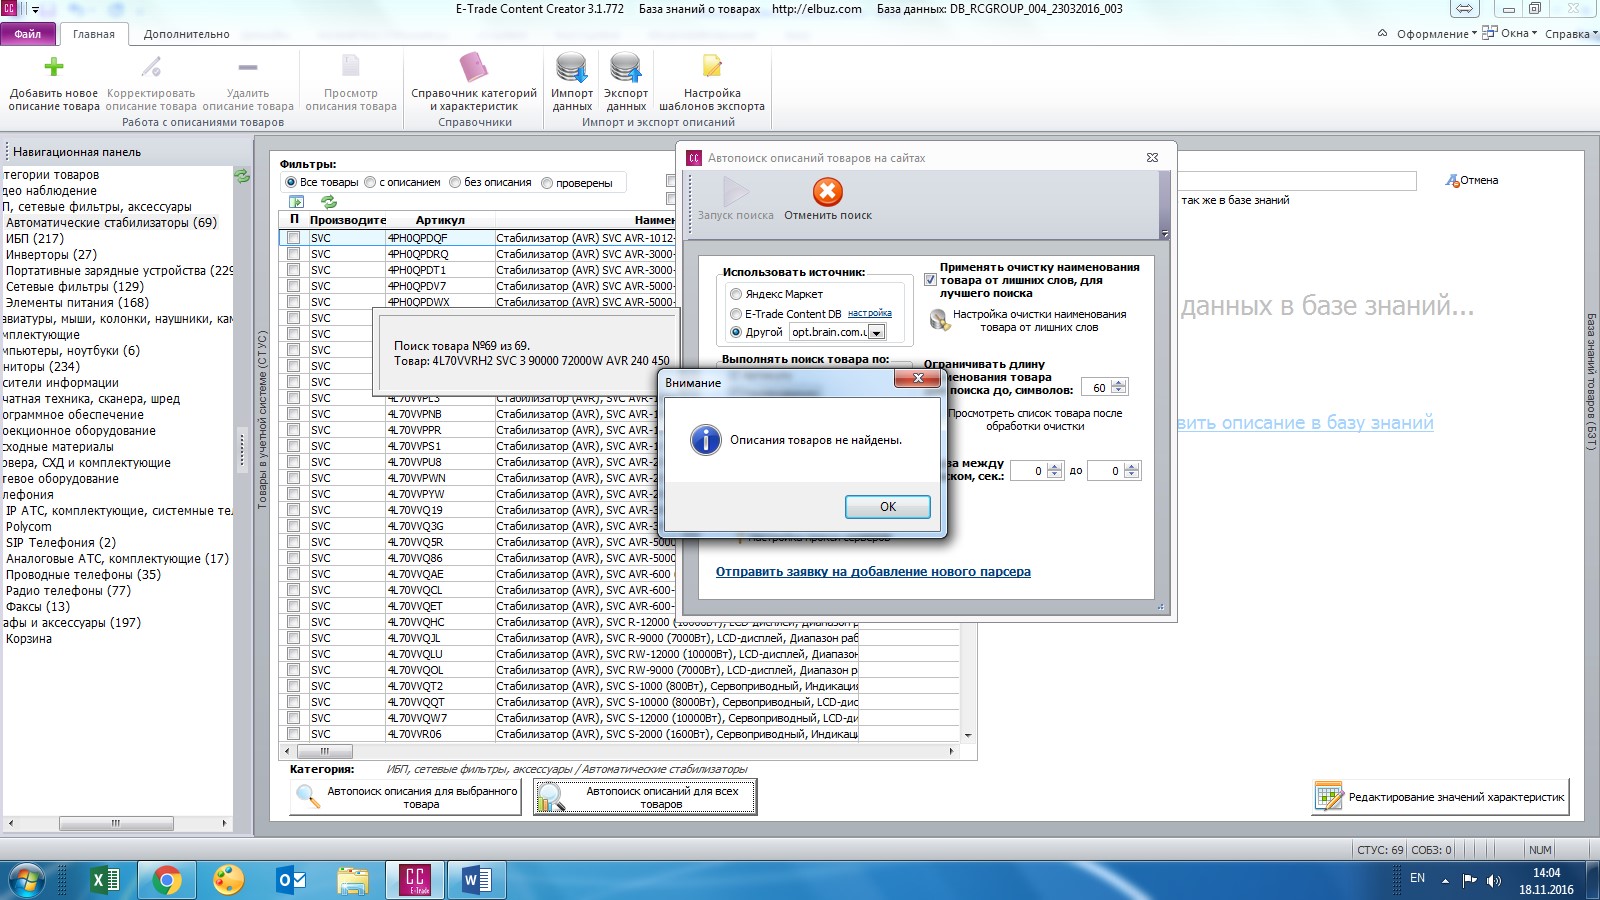Open Paint from the taskbar
This screenshot has height=900, width=1600.
tap(229, 880)
